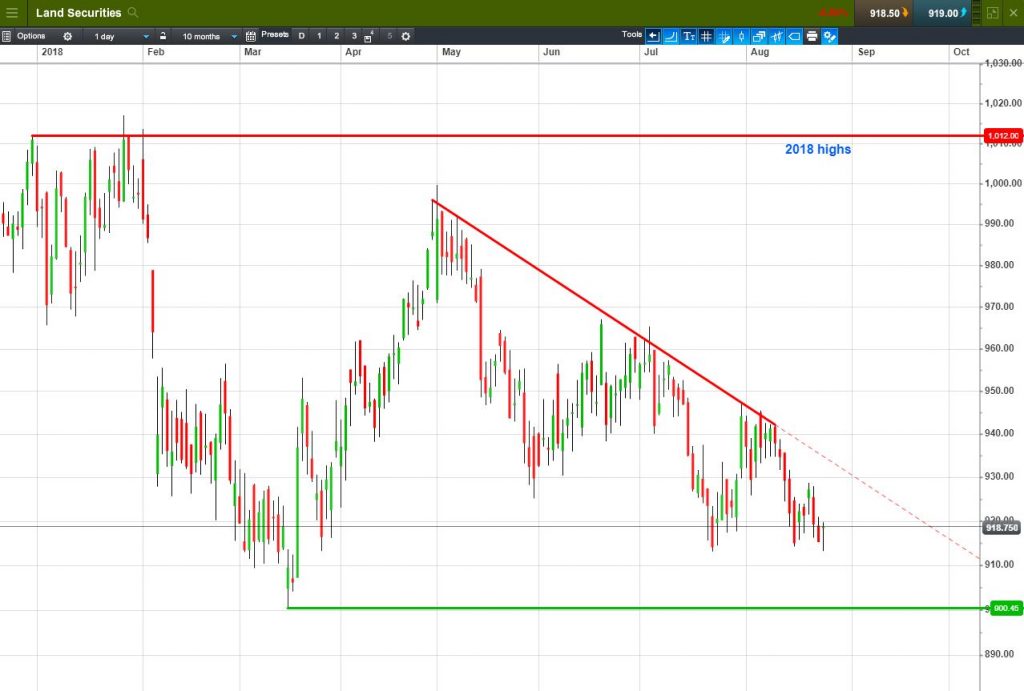Screen dimensions: 1024x691
Task: Click the search icon beside Land Securities
Action: pyautogui.click(x=133, y=12)
